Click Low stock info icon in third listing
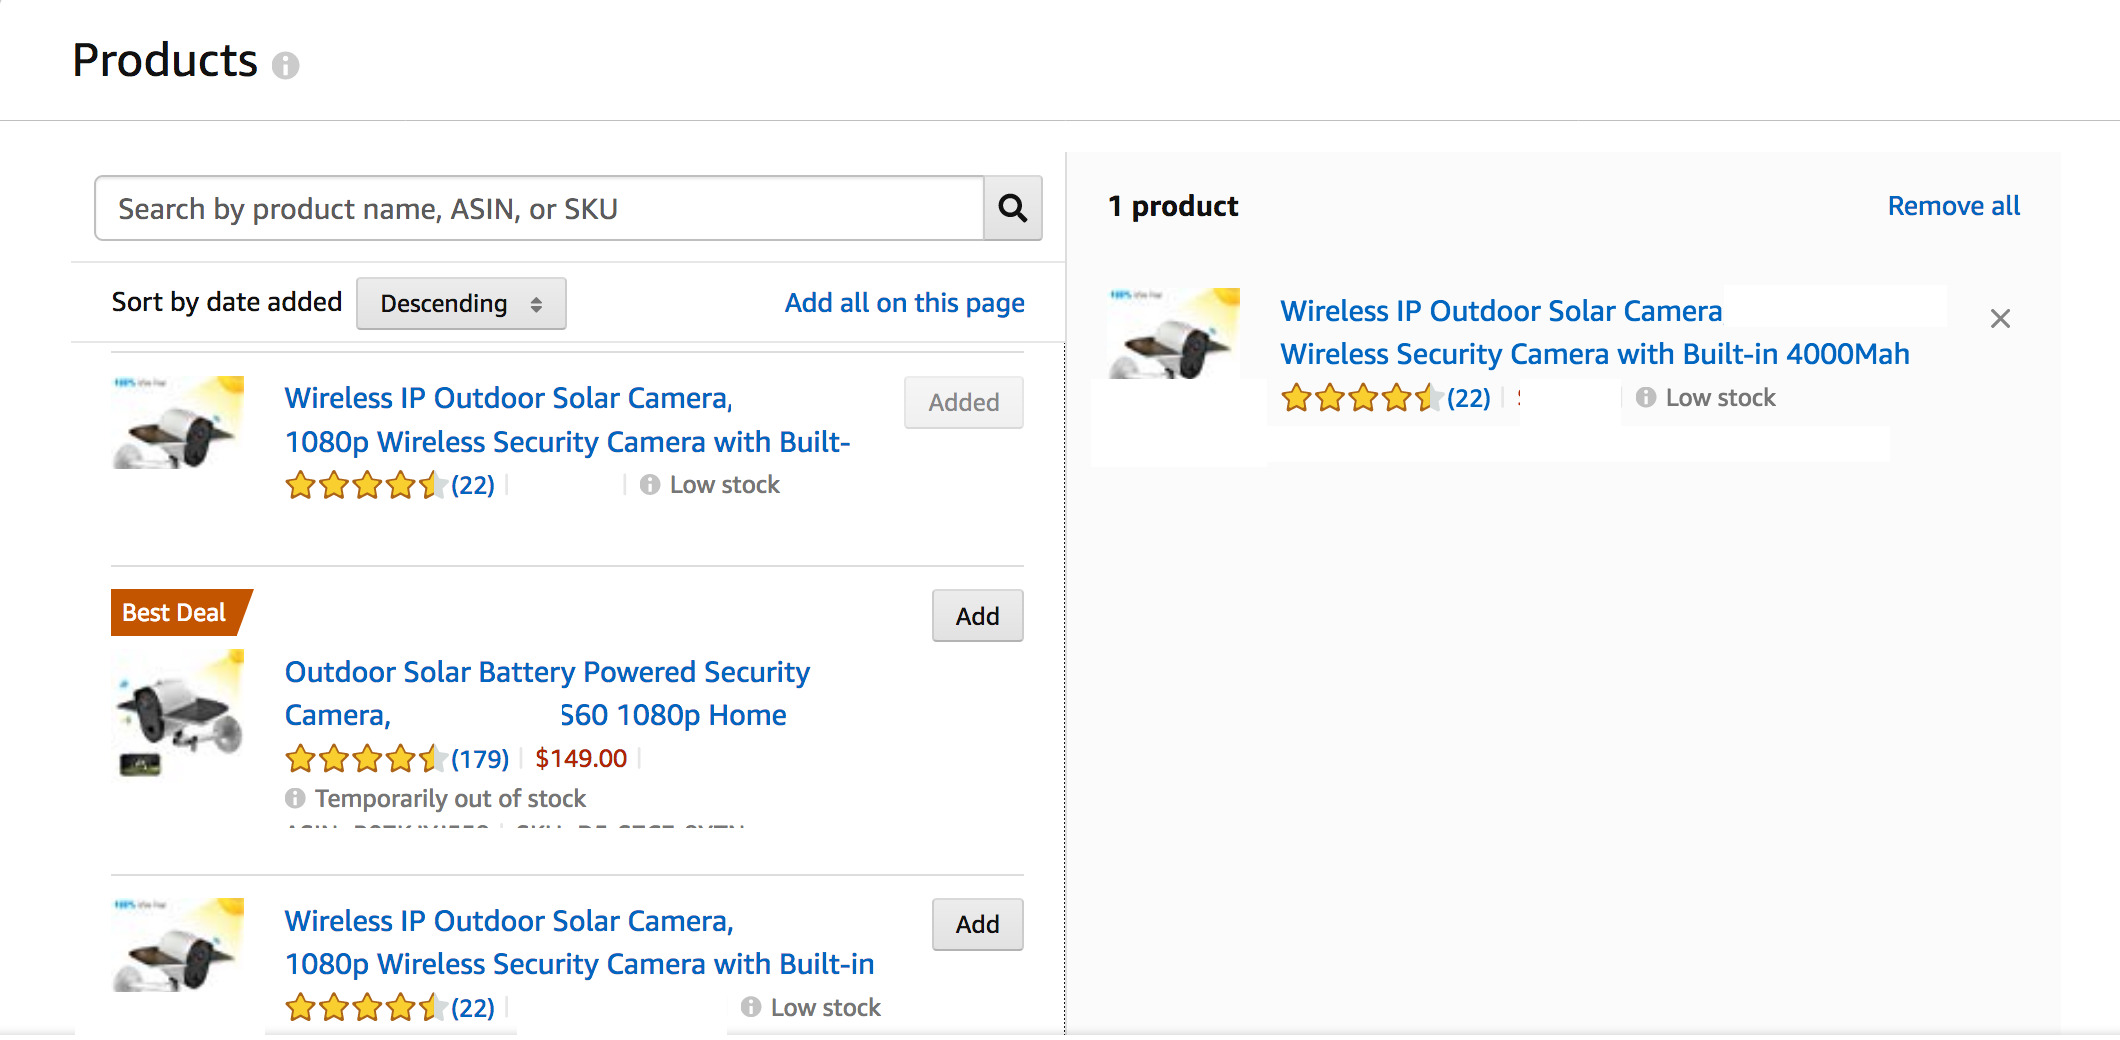 pos(751,1007)
